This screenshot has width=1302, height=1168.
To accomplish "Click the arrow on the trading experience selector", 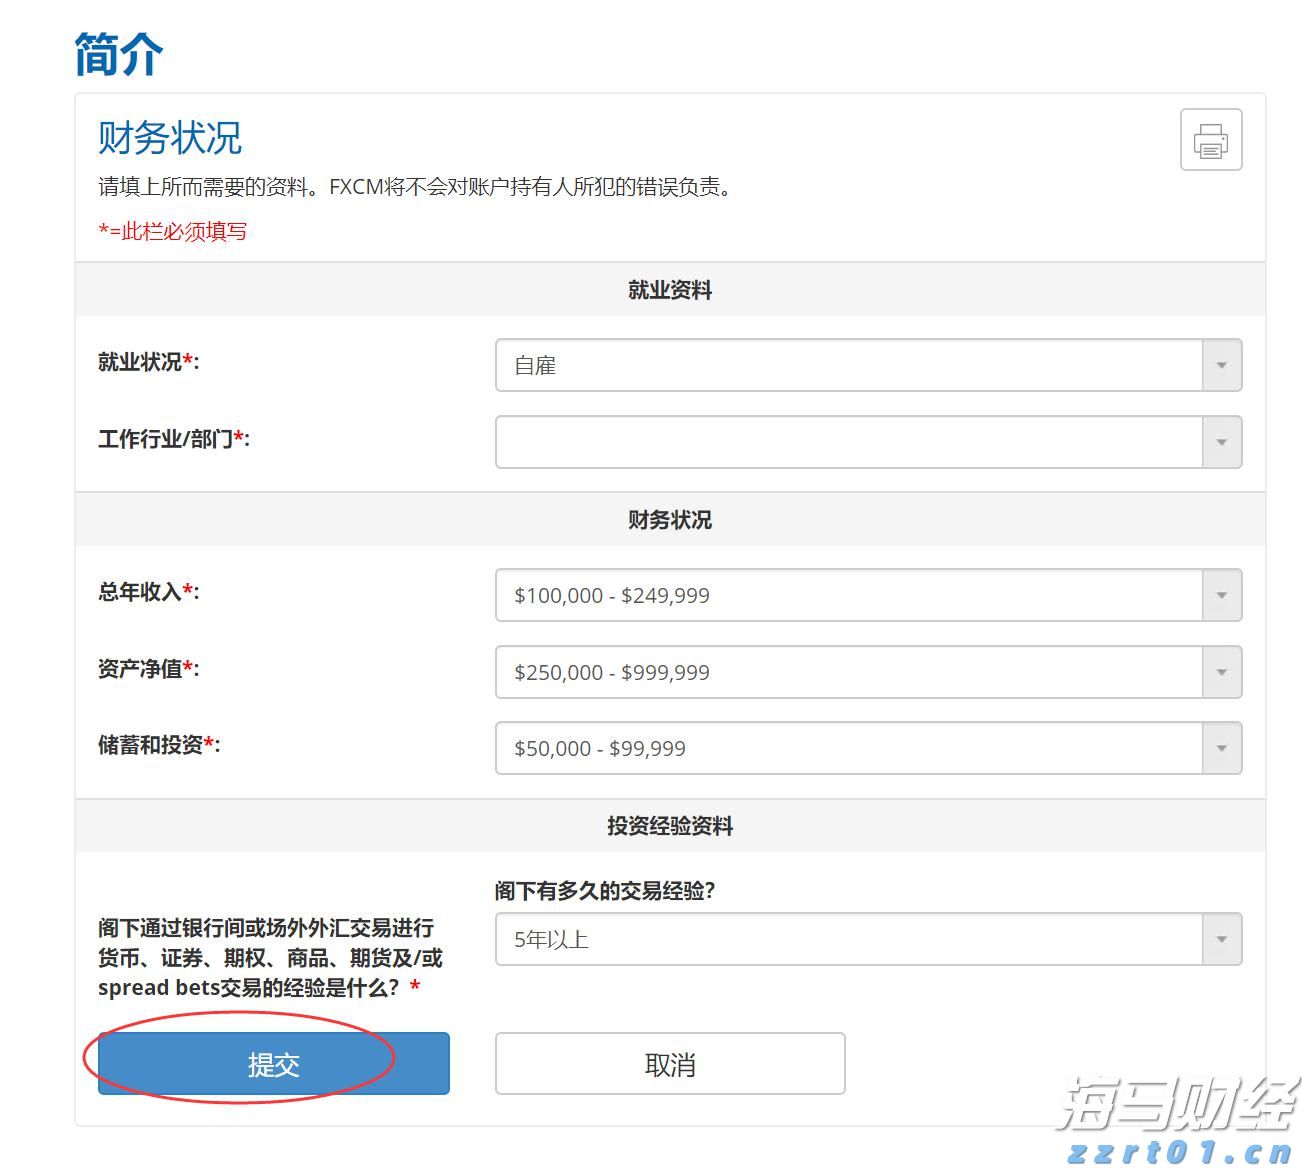I will [x=1221, y=938].
